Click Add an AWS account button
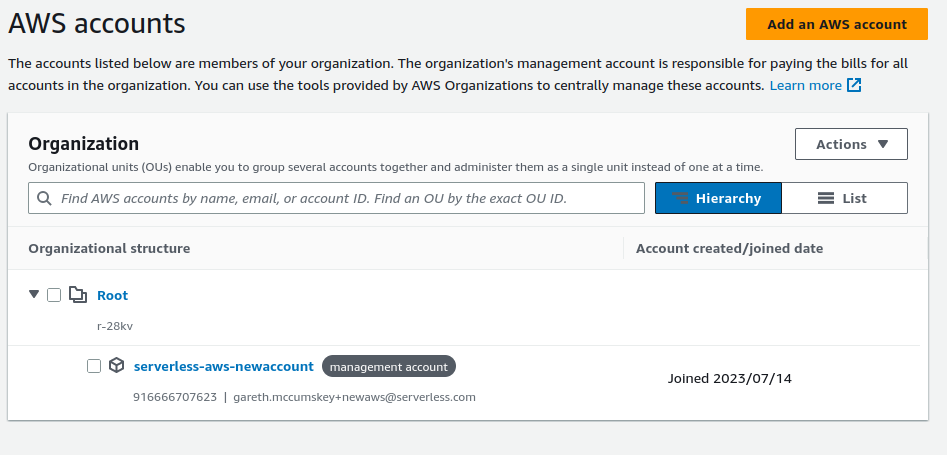 pos(836,24)
